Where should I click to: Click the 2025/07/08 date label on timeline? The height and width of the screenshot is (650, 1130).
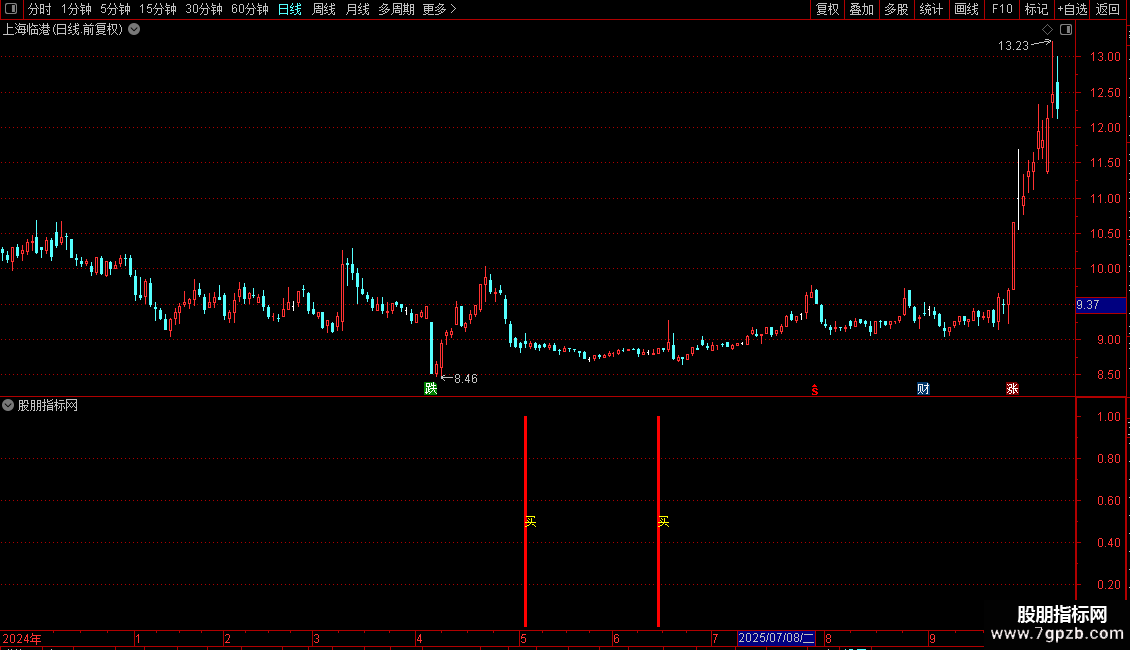[776, 638]
